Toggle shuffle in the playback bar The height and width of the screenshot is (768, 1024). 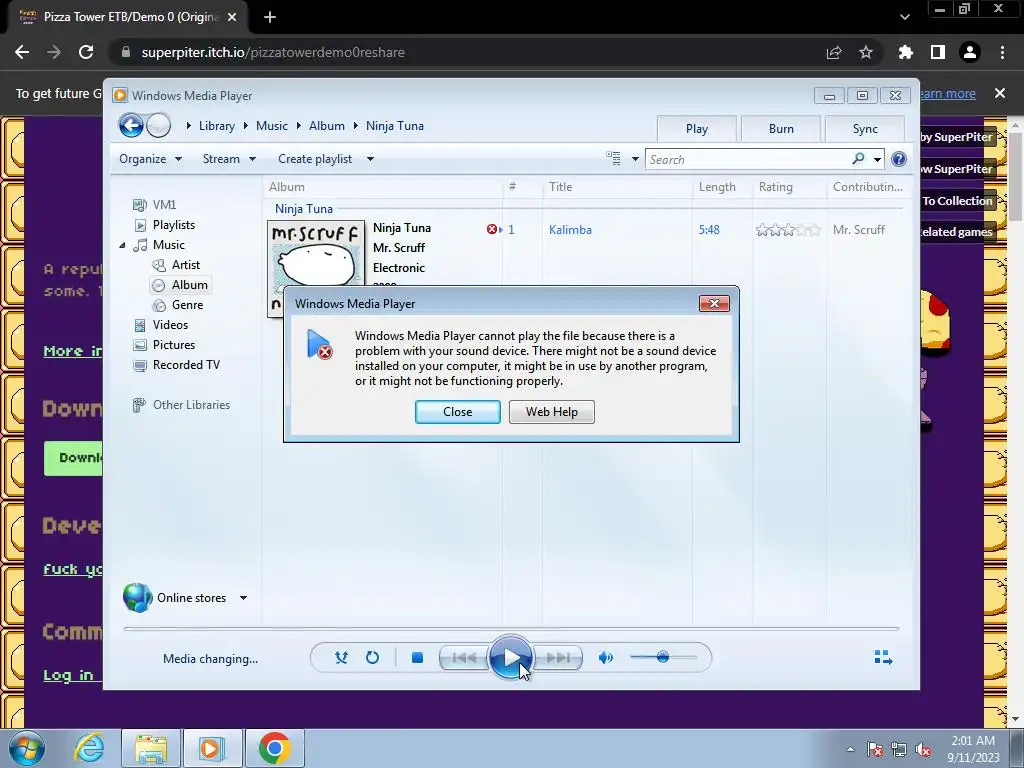[x=341, y=658]
